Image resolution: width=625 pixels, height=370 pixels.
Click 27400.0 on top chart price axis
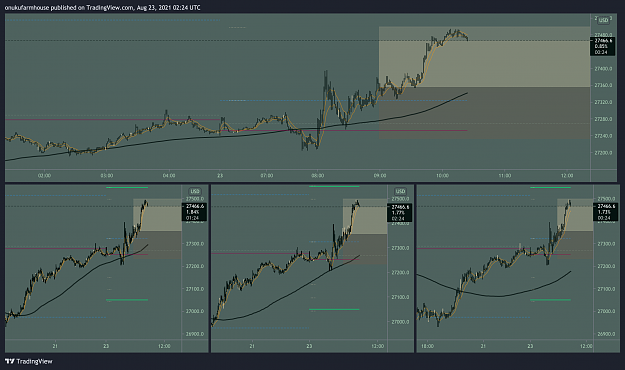pyautogui.click(x=603, y=69)
